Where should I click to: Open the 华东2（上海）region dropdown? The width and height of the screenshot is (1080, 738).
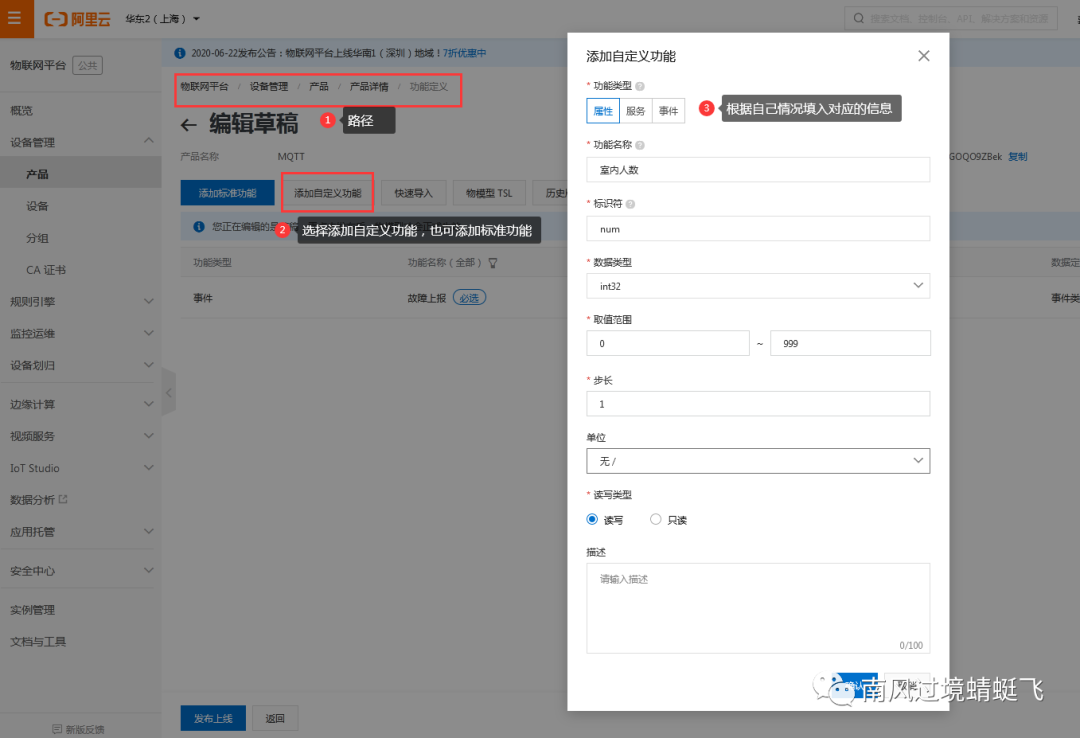(x=163, y=19)
